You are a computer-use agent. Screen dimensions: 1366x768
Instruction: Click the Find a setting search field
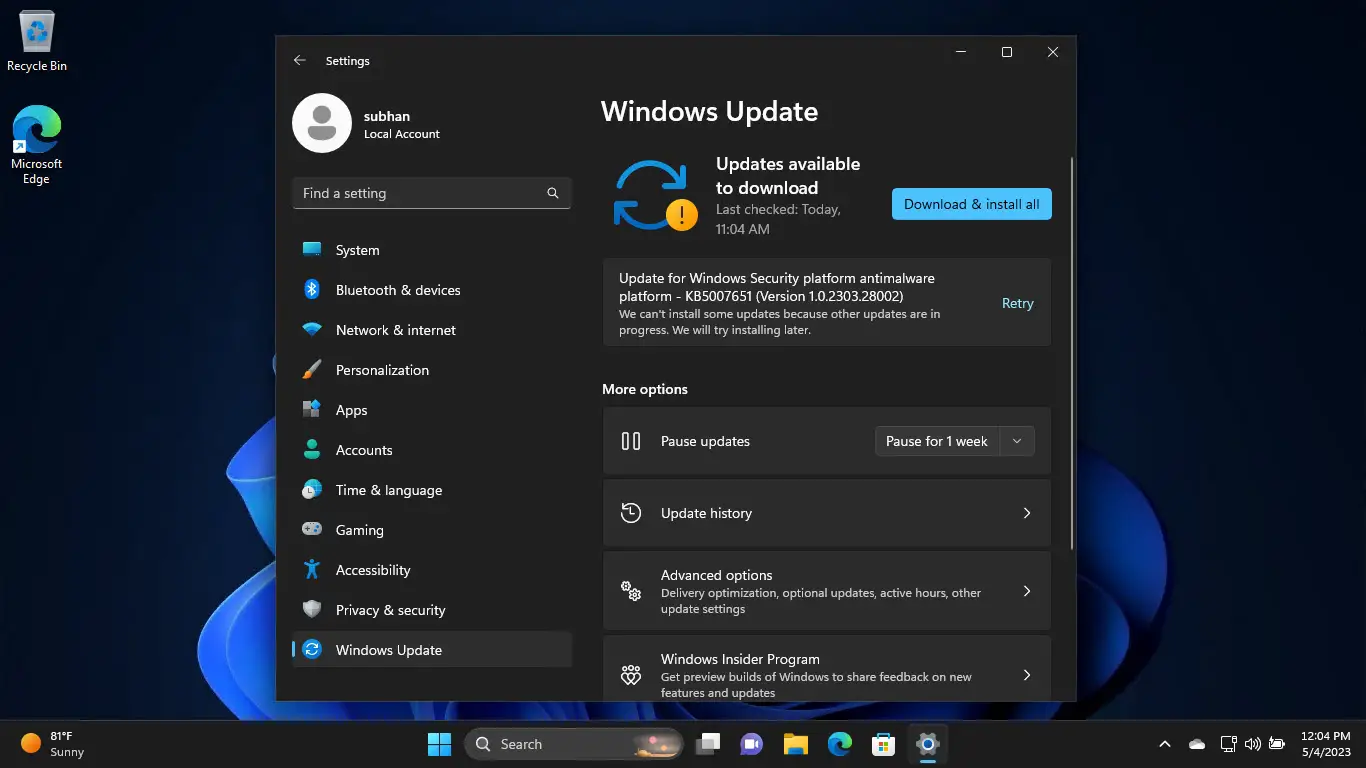click(x=431, y=193)
